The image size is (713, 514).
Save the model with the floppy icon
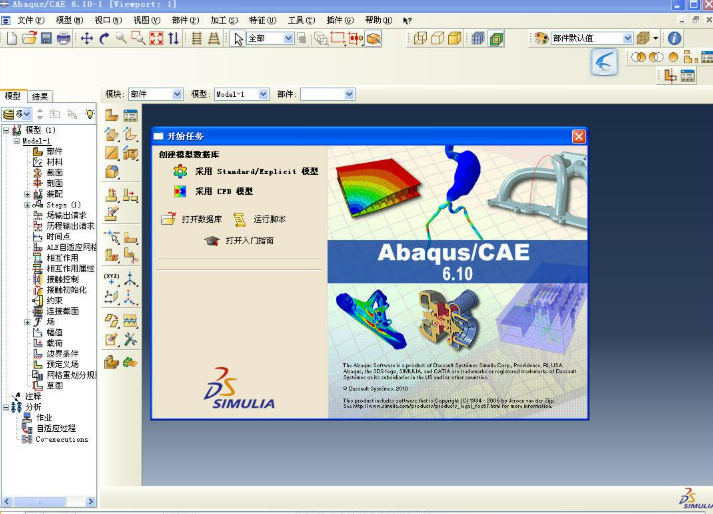point(46,38)
